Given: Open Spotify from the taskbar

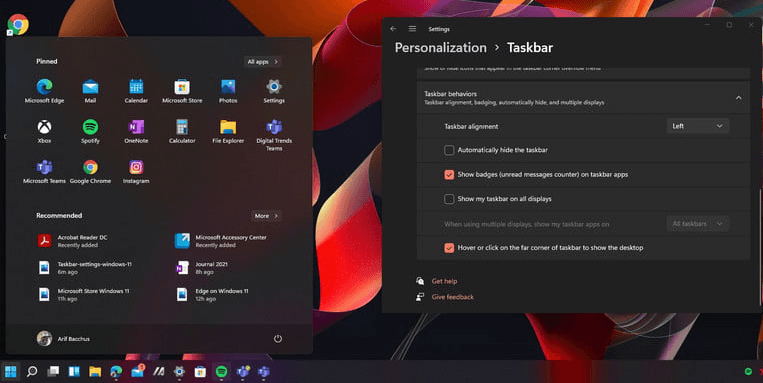Looking at the screenshot, I should [x=221, y=372].
